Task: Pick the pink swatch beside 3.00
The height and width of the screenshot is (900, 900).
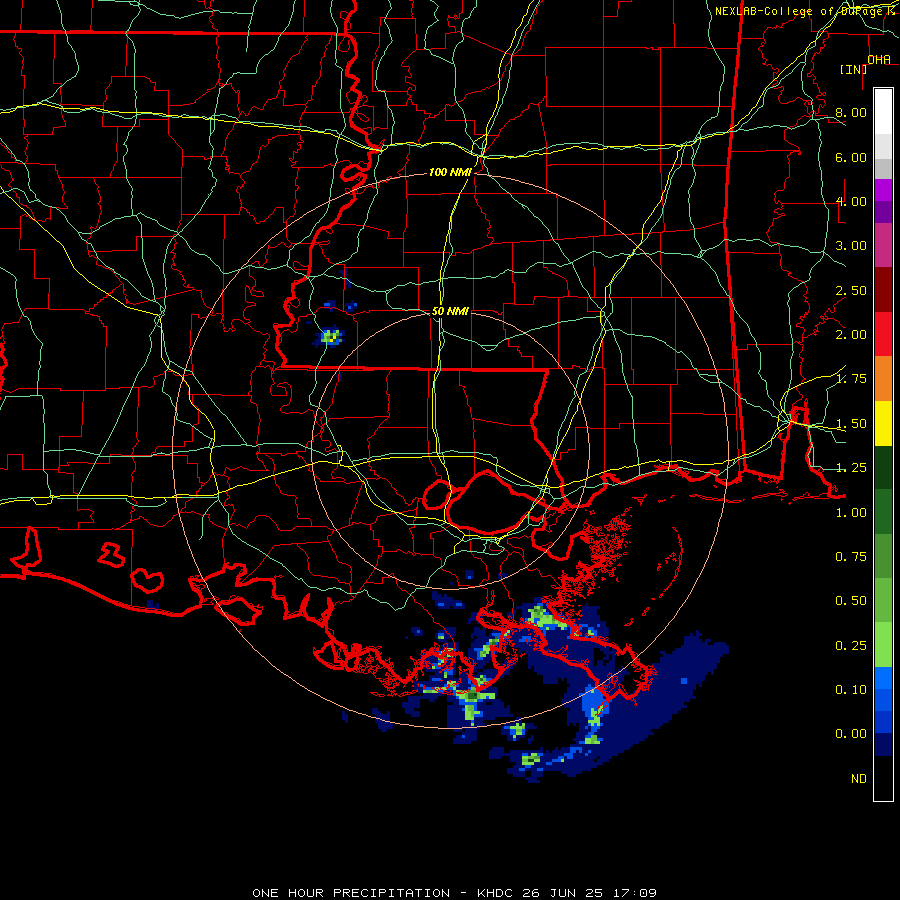Action: [x=883, y=246]
